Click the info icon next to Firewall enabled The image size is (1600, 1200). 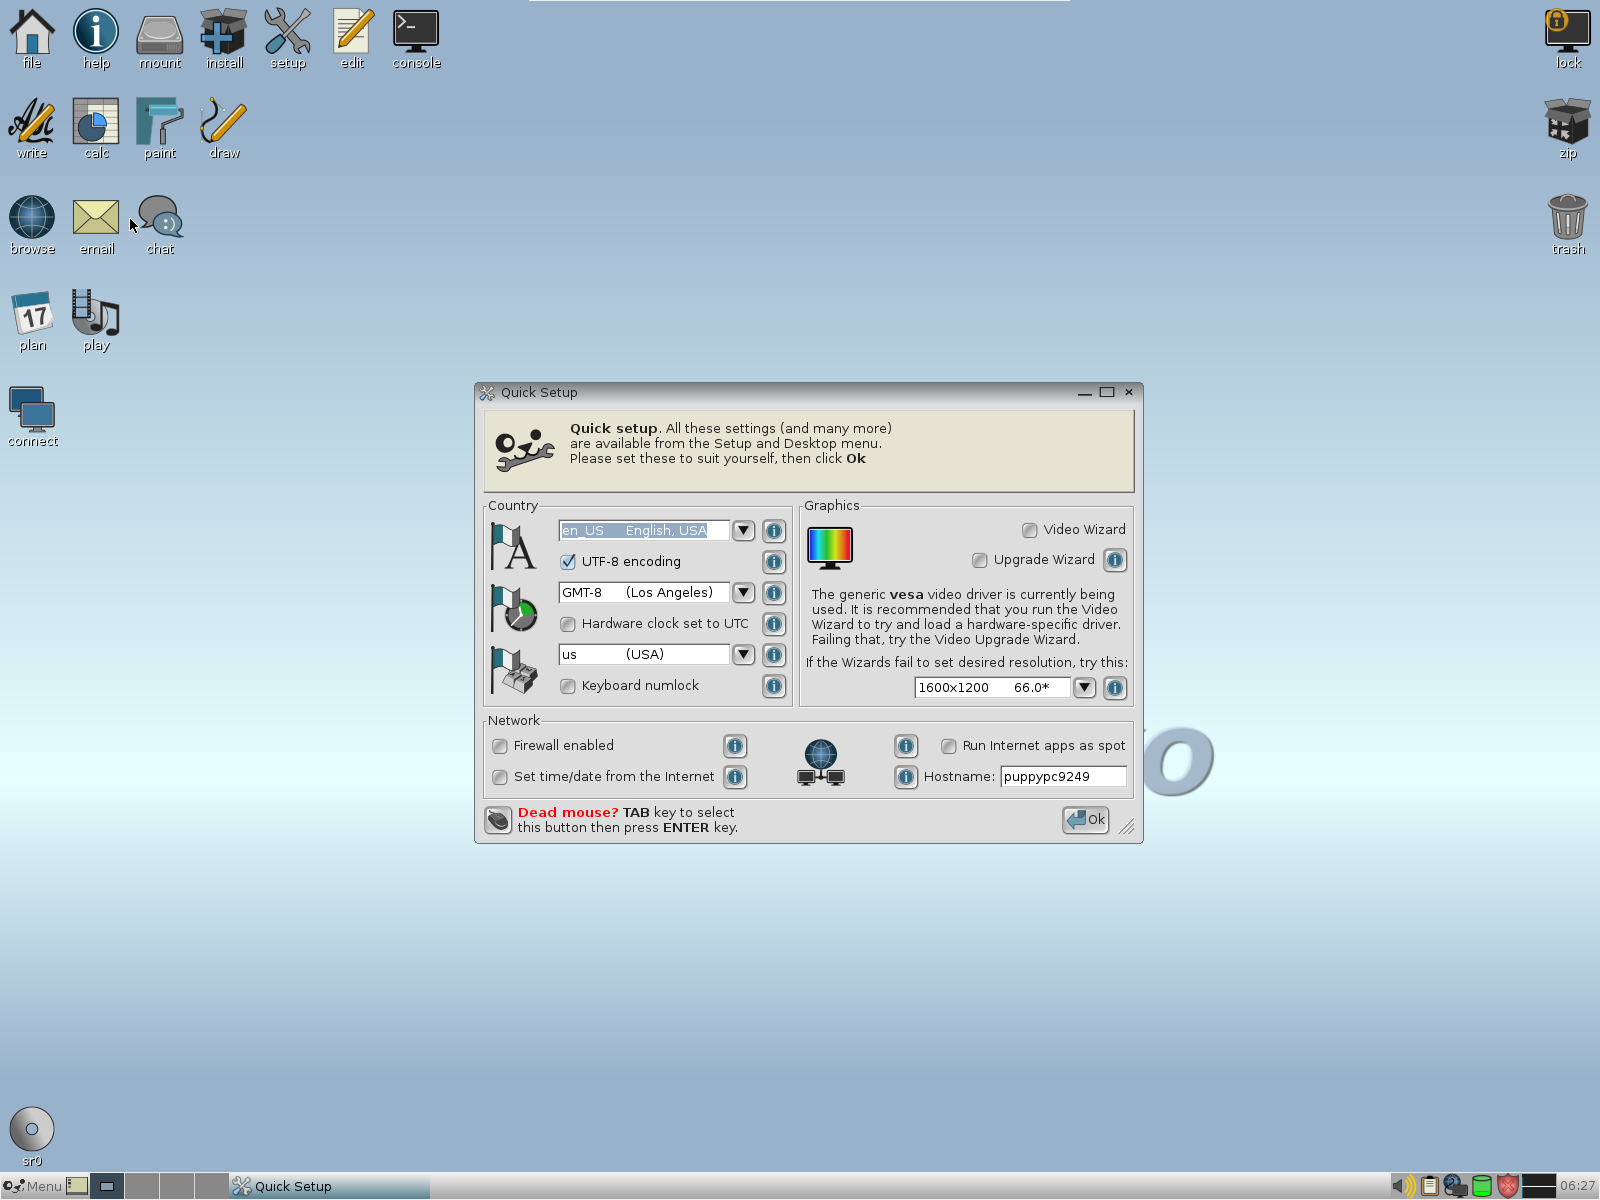(735, 746)
